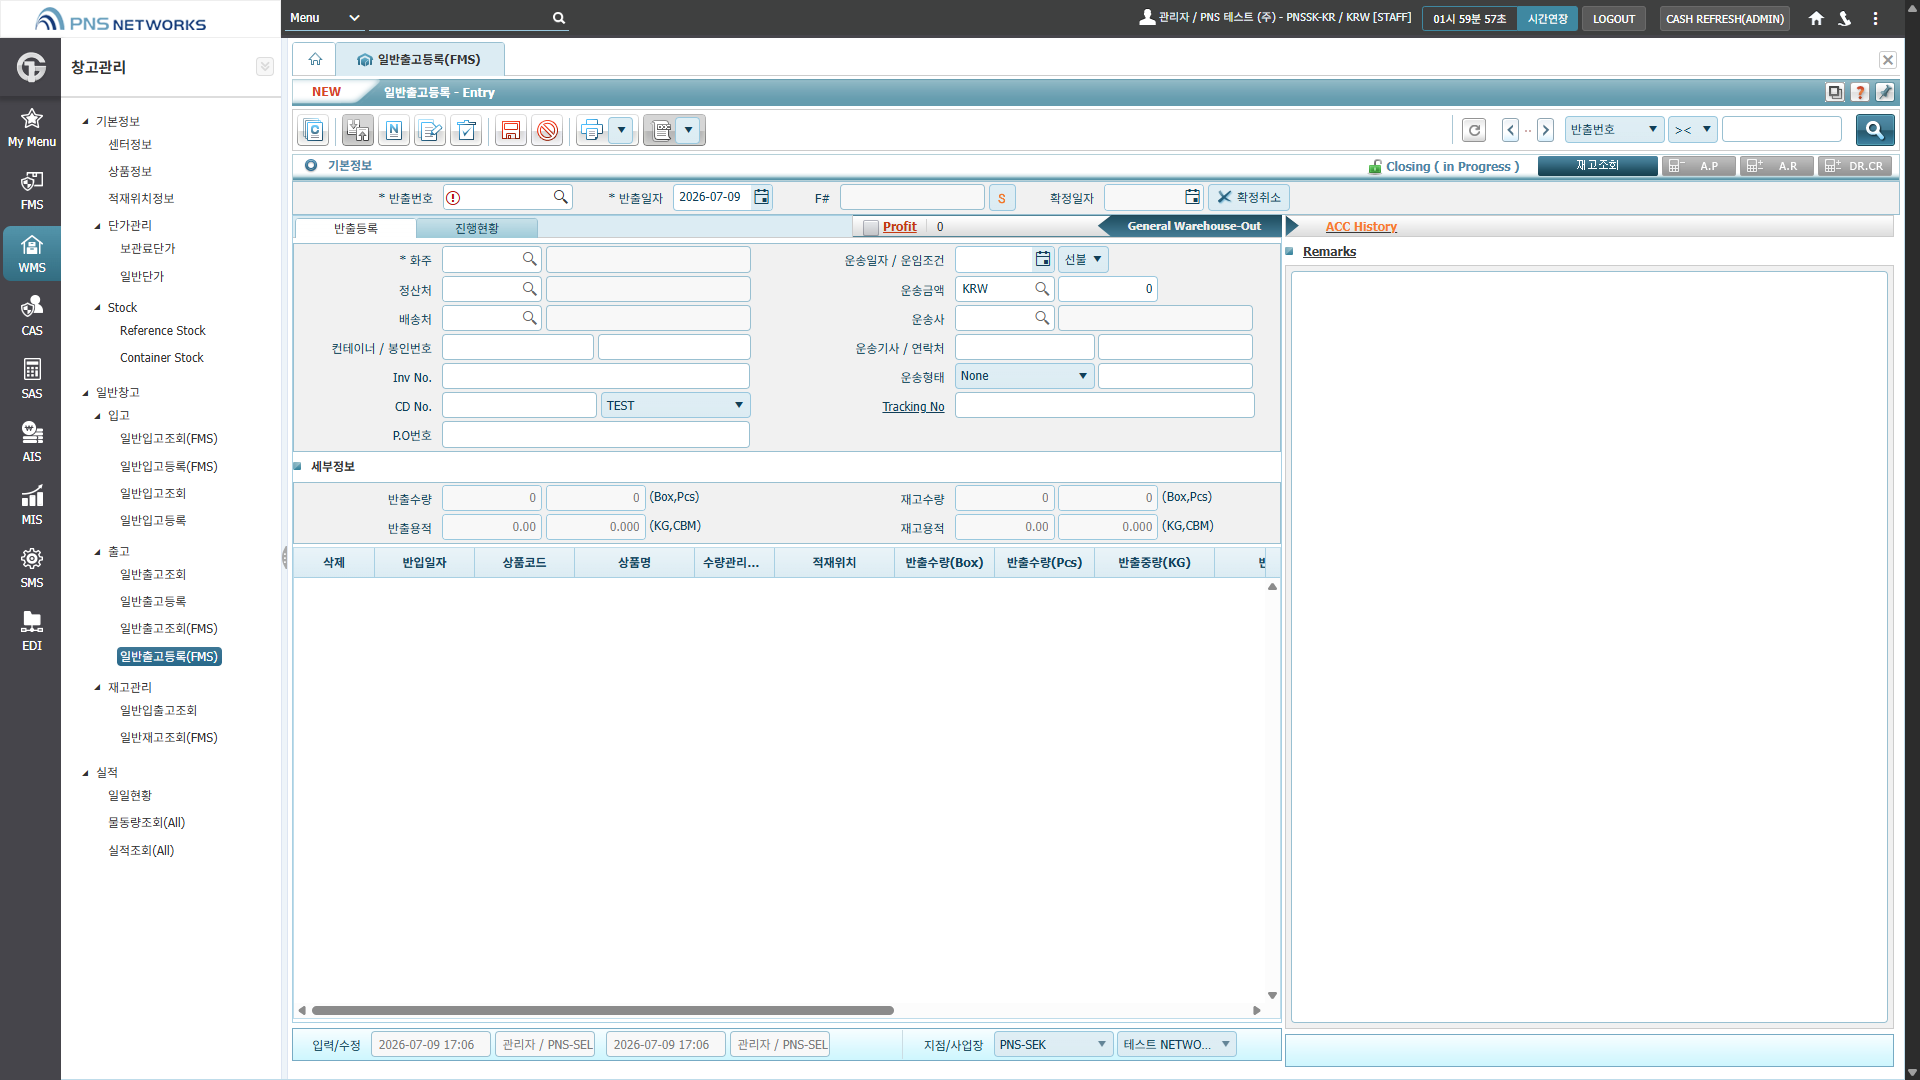Viewport: 1920px width, 1080px height.
Task: Click the red Cancel/prohibit toolbar icon
Action: 547,131
